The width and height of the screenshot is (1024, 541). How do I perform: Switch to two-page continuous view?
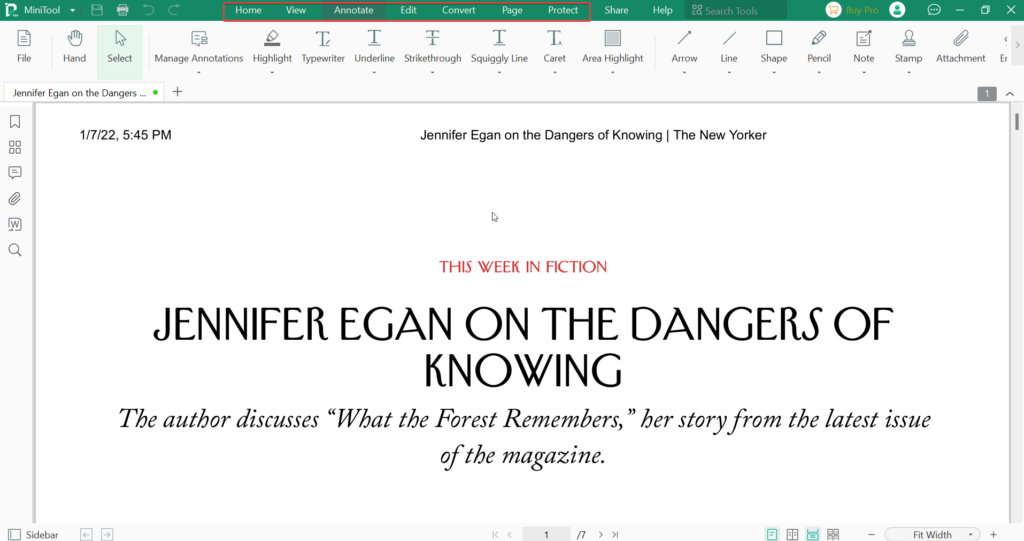pyautogui.click(x=833, y=534)
